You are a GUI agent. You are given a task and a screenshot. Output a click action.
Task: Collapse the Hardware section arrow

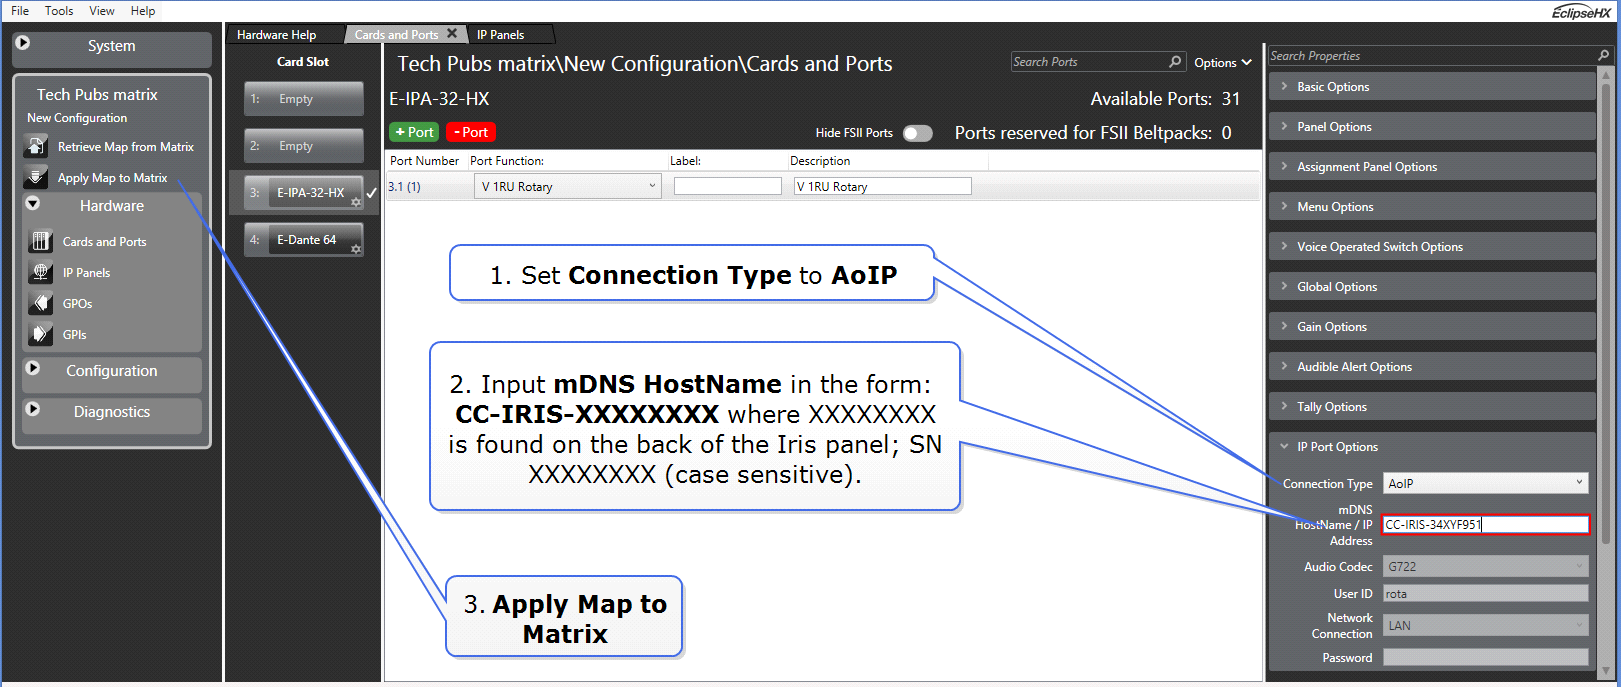[x=33, y=204]
